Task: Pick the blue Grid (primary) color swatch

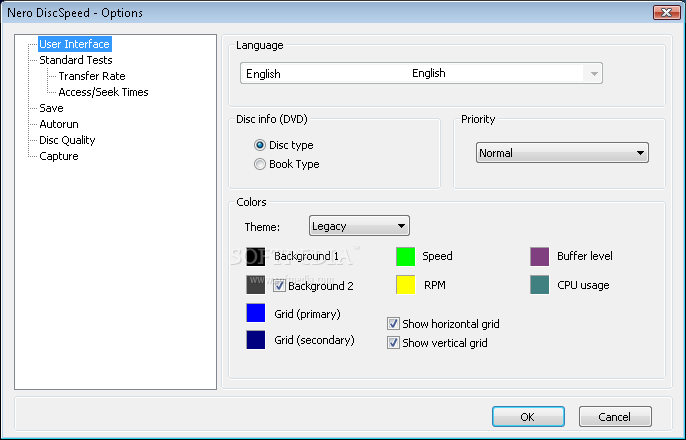Action: 256,313
